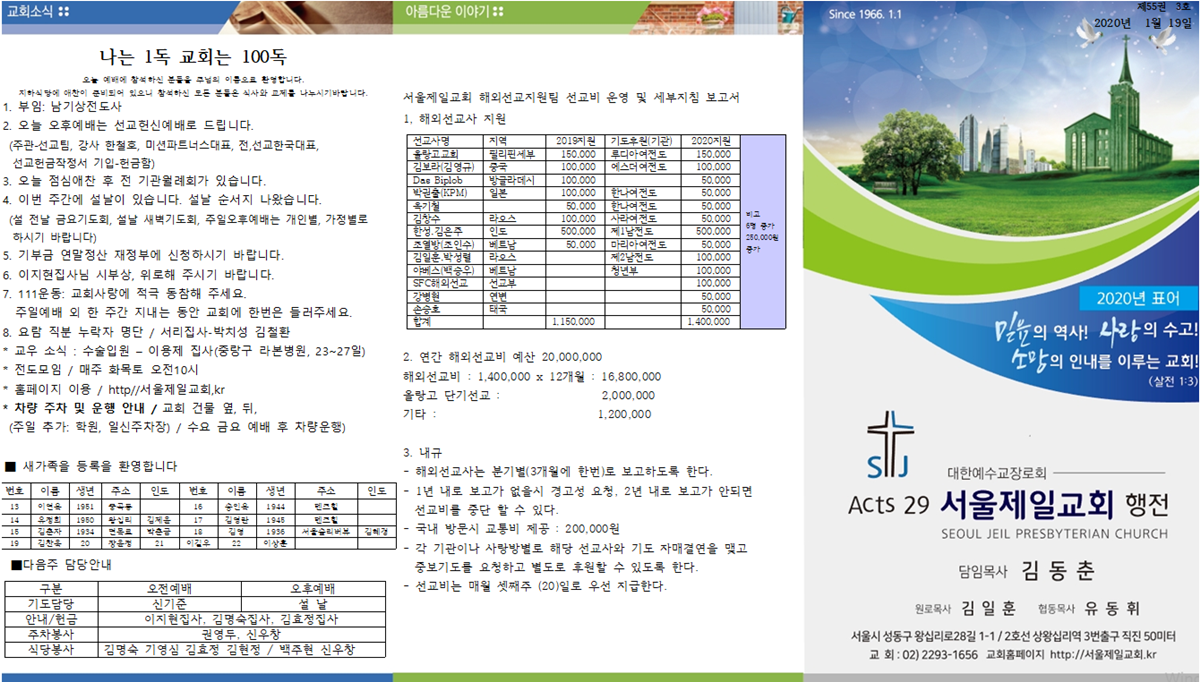Click the '기도담당' row label

coord(50,604)
